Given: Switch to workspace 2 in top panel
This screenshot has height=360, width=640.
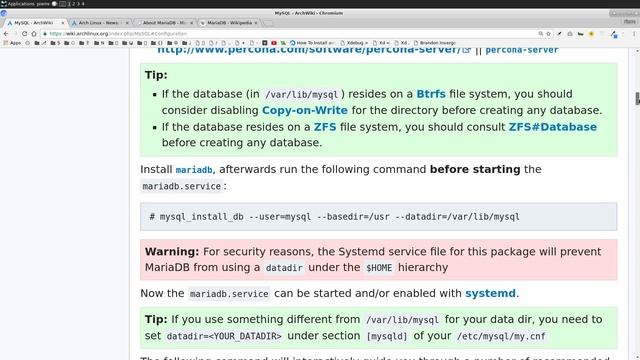Looking at the screenshot, I should click(x=73, y=4).
